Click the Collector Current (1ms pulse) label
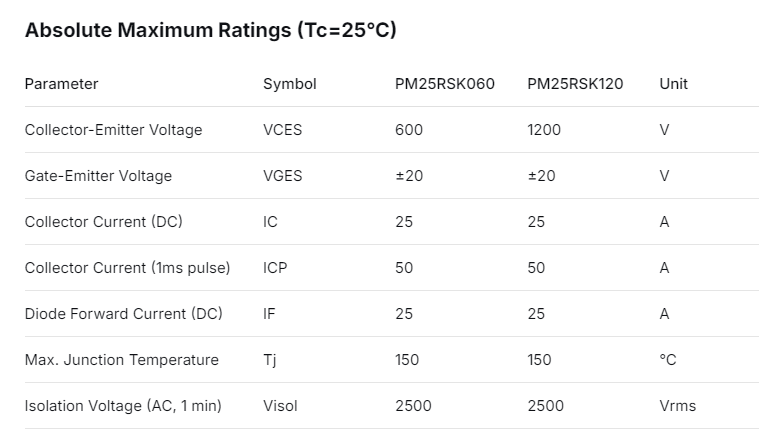Viewport: 767px width, 437px height. 127,268
